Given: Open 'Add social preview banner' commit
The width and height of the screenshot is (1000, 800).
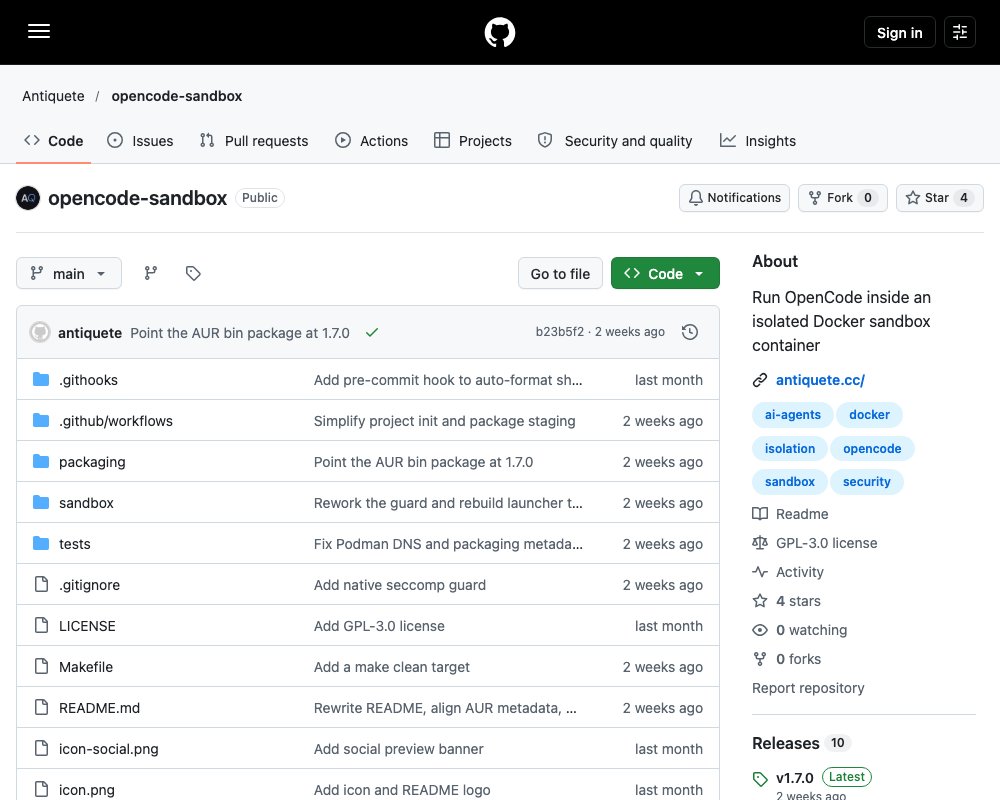Looking at the screenshot, I should coord(399,749).
